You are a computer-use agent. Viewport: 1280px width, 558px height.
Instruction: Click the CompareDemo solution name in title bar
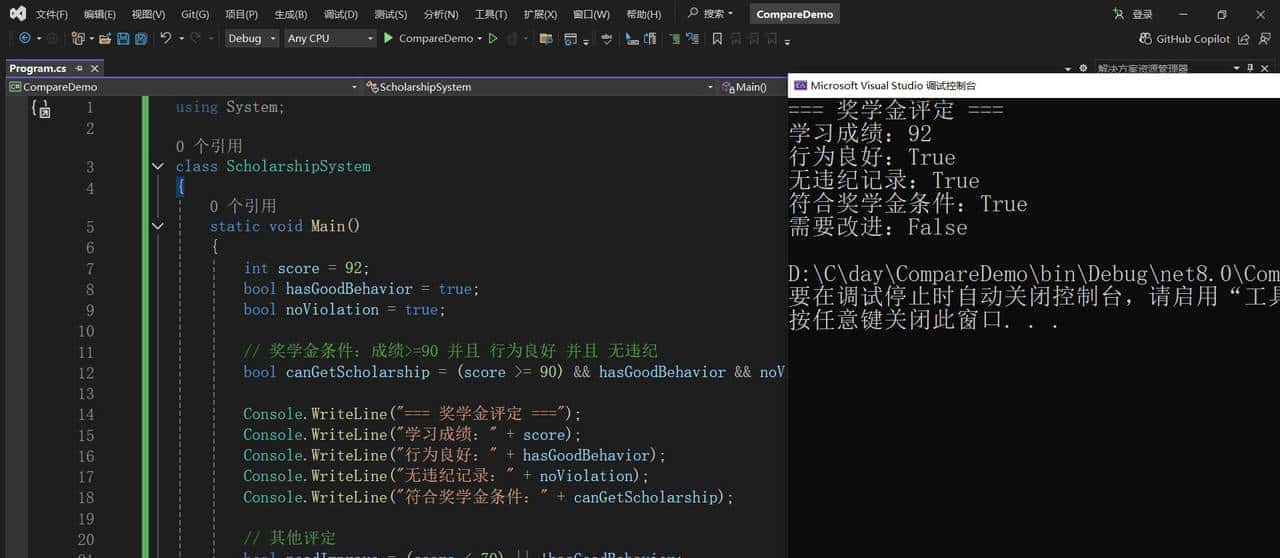pyautogui.click(x=795, y=14)
